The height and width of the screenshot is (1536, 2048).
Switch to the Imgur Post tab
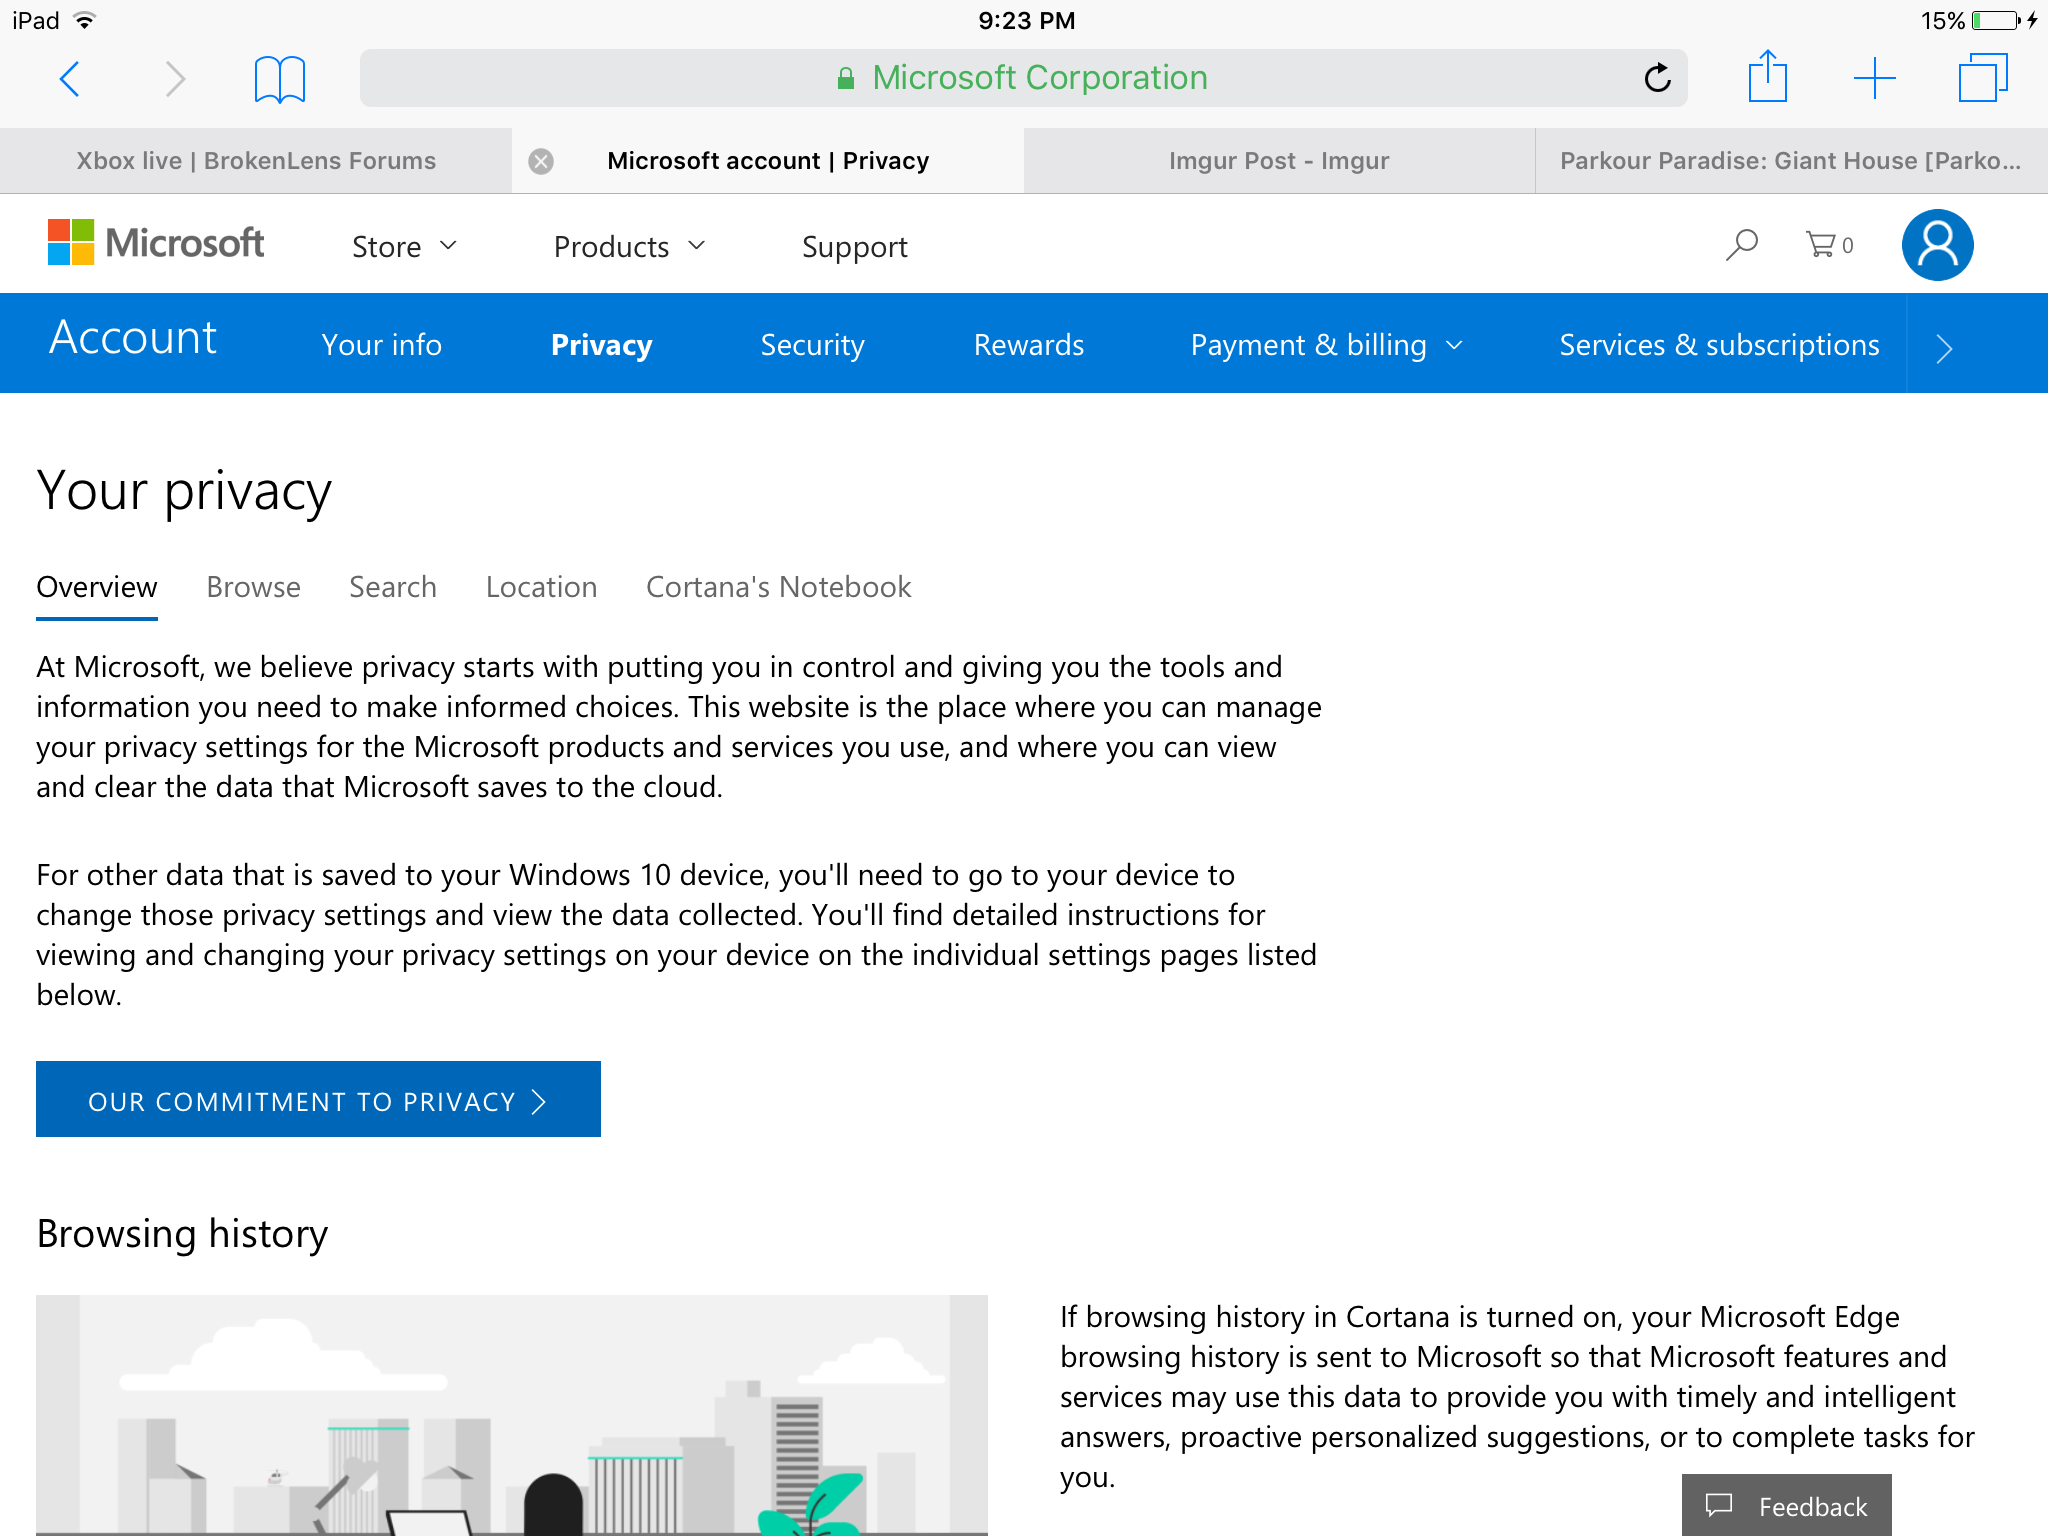click(x=1279, y=161)
